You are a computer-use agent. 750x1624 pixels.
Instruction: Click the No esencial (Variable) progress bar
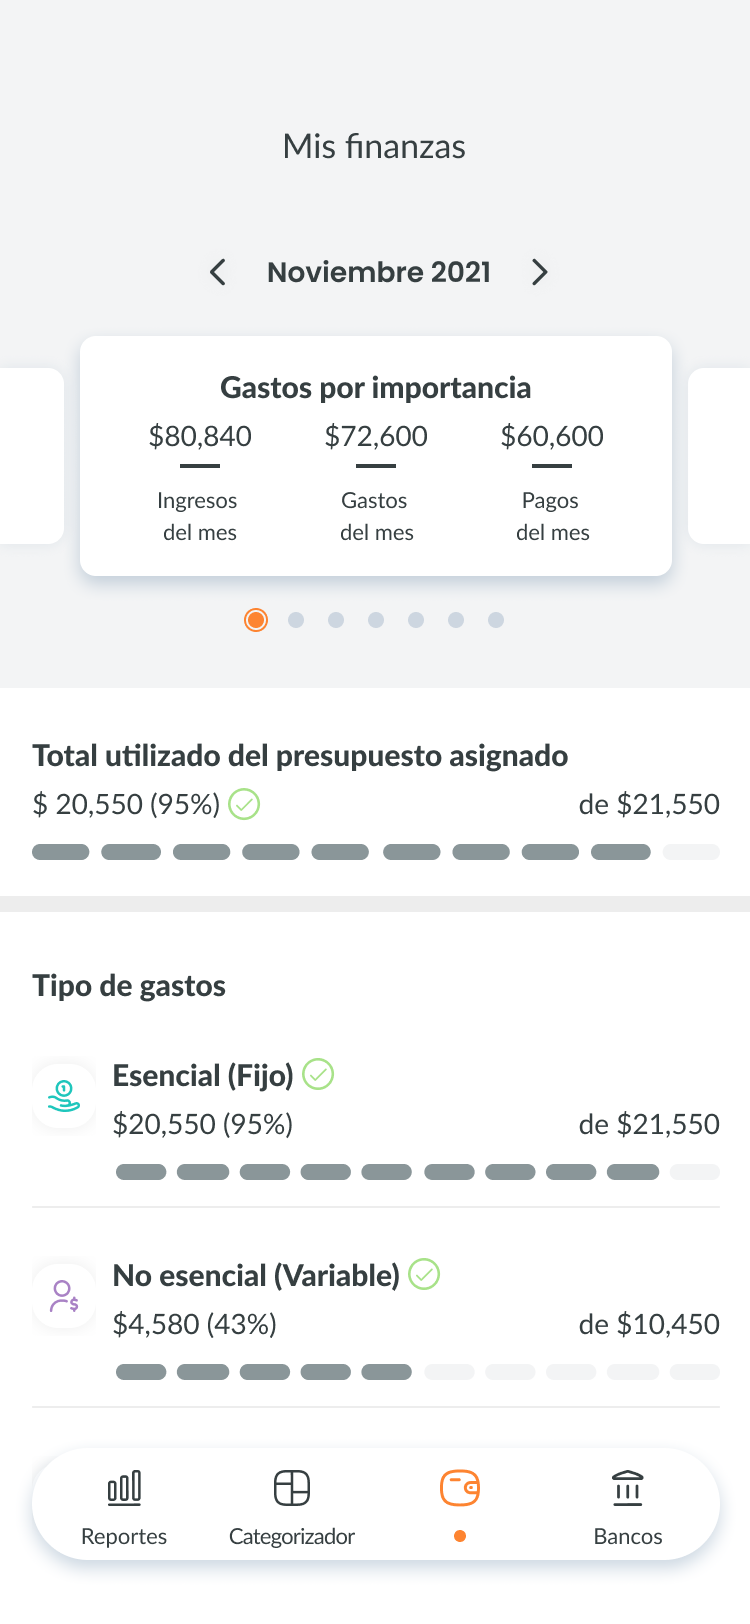click(x=418, y=1372)
